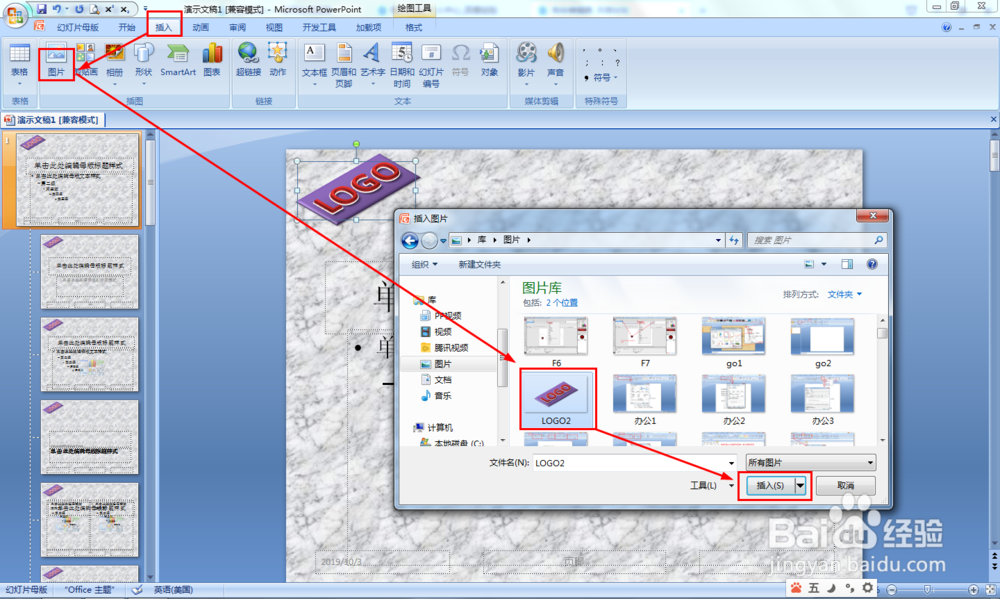Select the first slide master thumbnail
The height and width of the screenshot is (599, 1000).
pos(77,179)
